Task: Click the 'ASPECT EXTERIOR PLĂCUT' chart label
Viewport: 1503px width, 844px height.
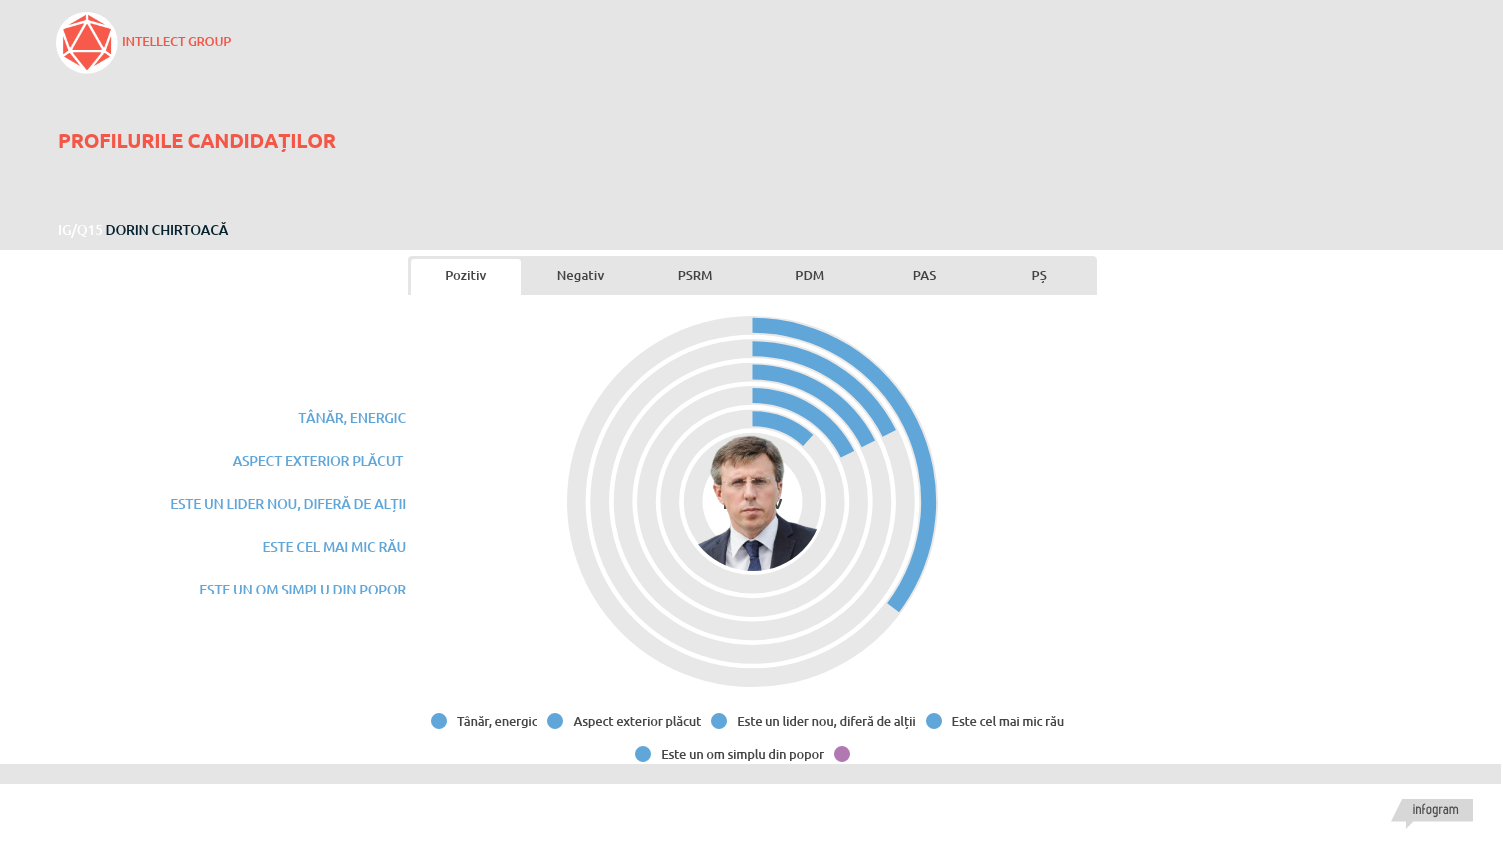Action: coord(318,461)
